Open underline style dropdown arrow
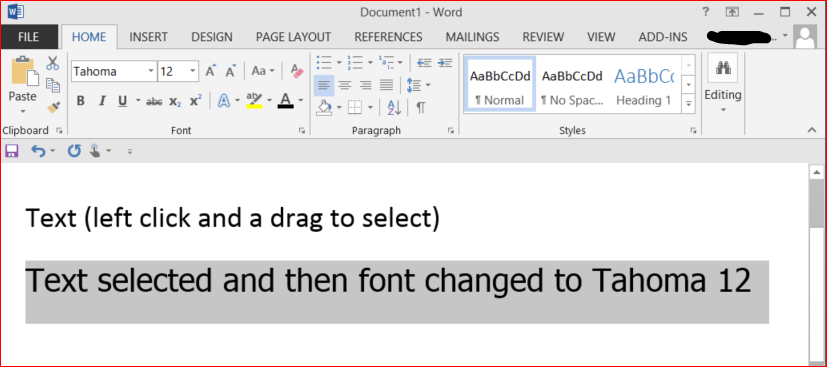This screenshot has height=367, width=827. tap(138, 101)
